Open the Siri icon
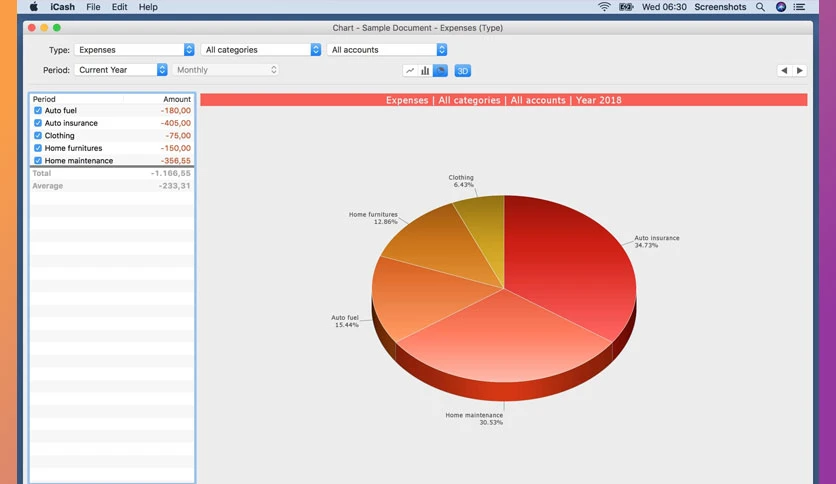This screenshot has height=484, width=836. click(781, 7)
